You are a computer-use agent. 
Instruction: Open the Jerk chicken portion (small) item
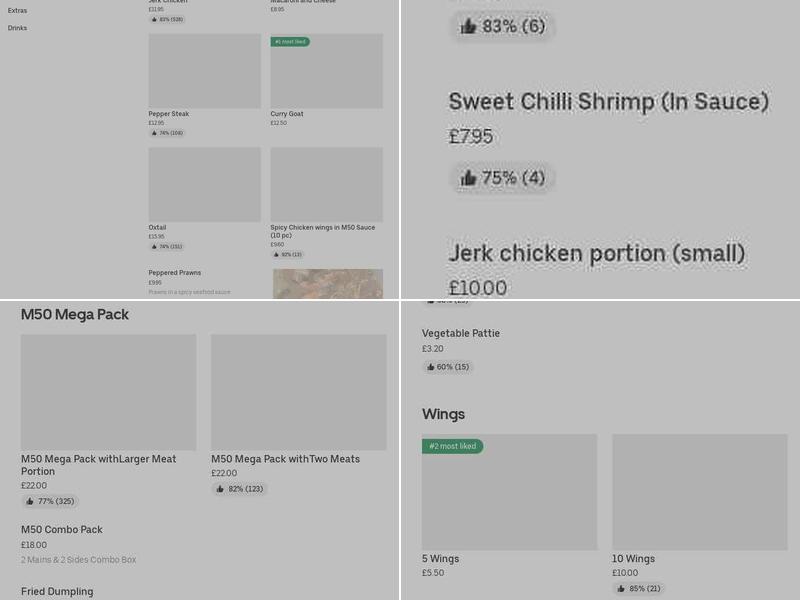pos(596,253)
